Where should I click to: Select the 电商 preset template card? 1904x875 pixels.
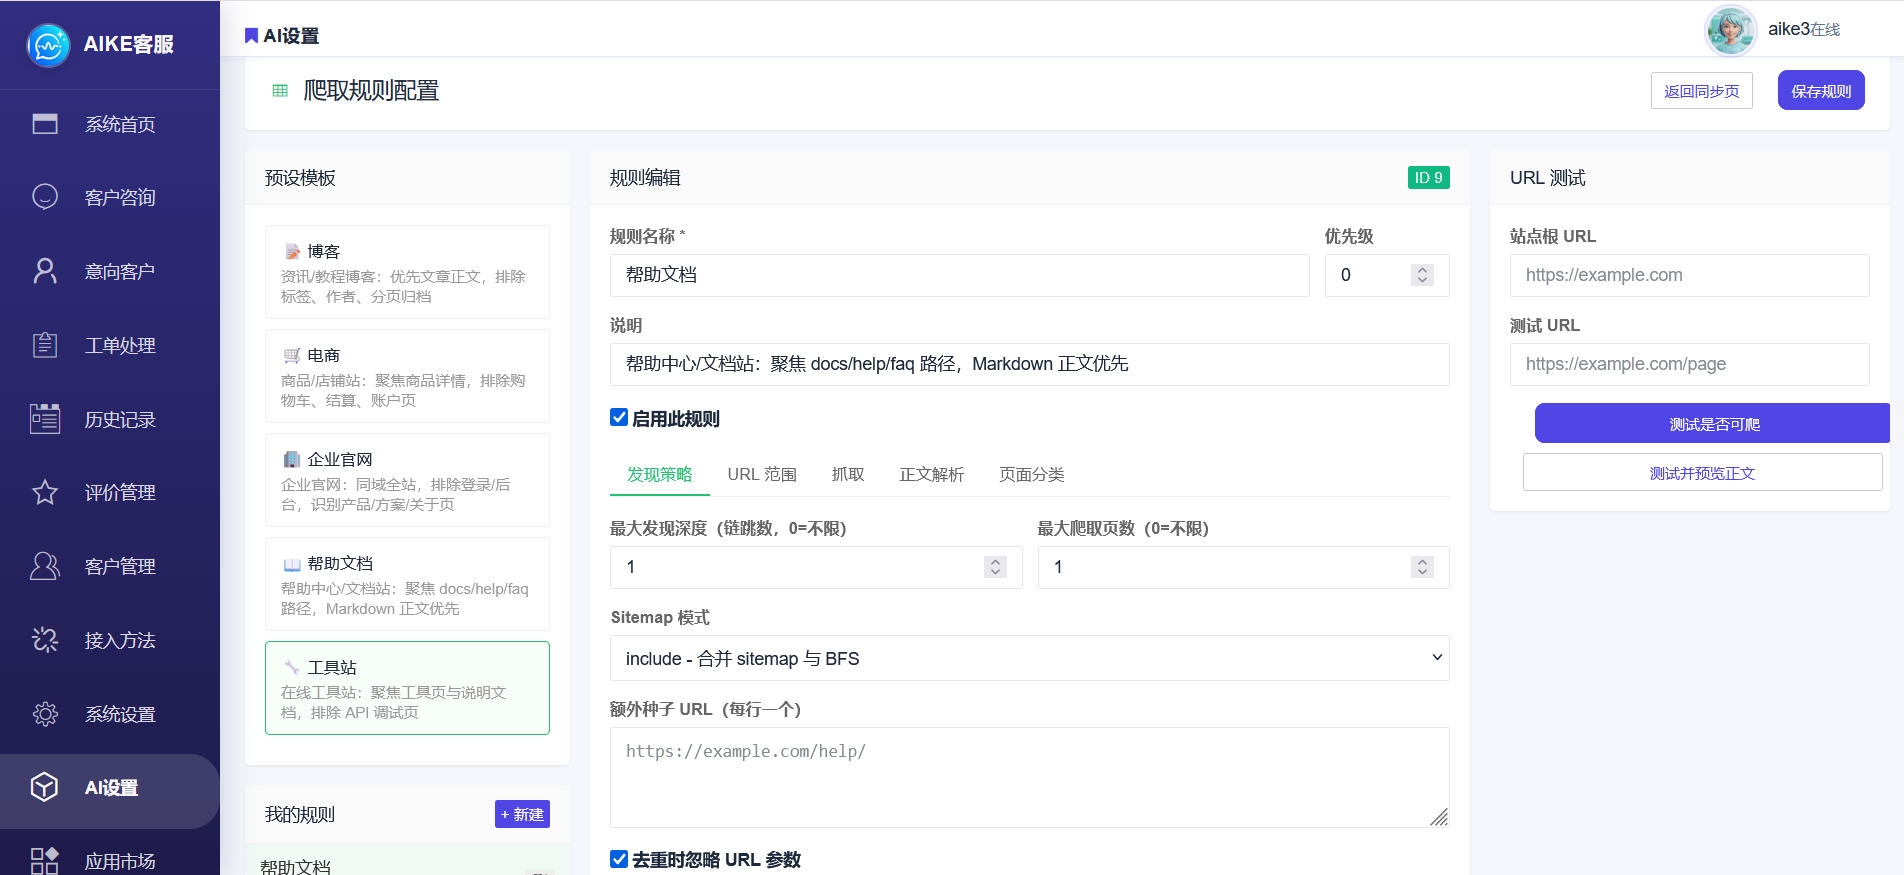click(407, 376)
